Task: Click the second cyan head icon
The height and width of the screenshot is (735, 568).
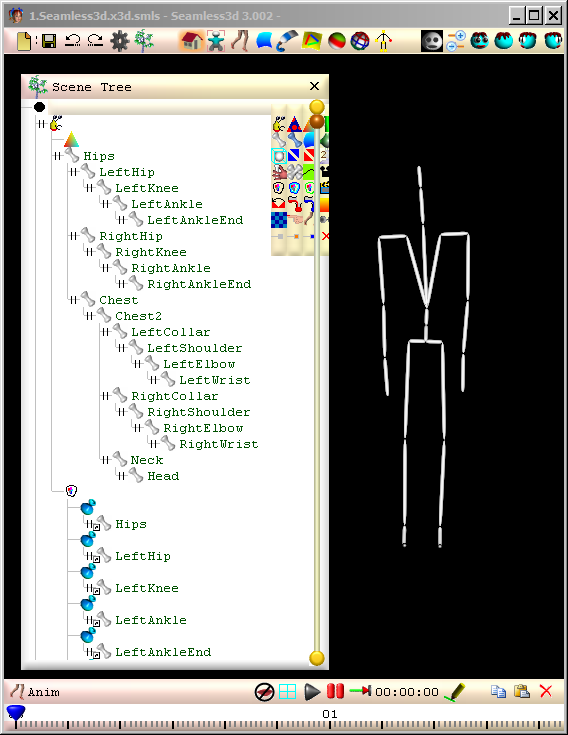Action: [x=504, y=41]
